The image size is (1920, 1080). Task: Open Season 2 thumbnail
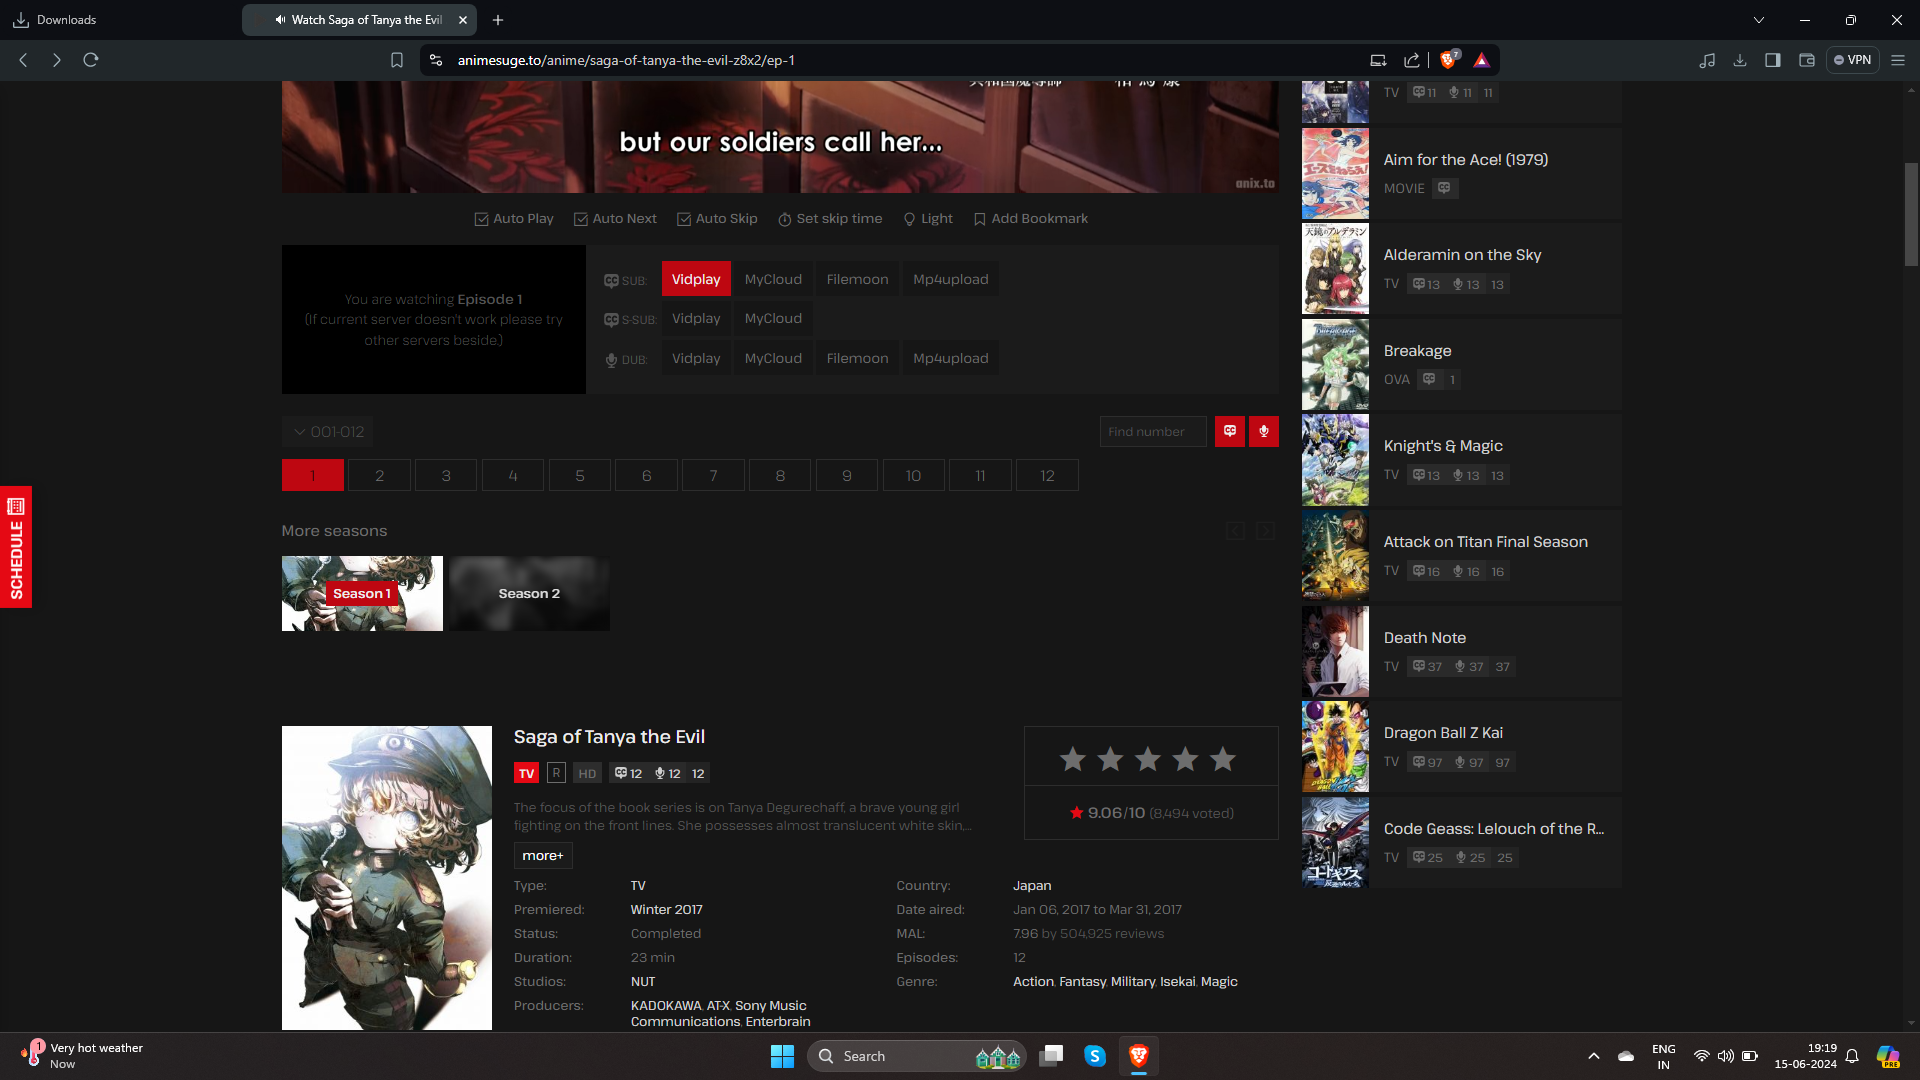(529, 594)
